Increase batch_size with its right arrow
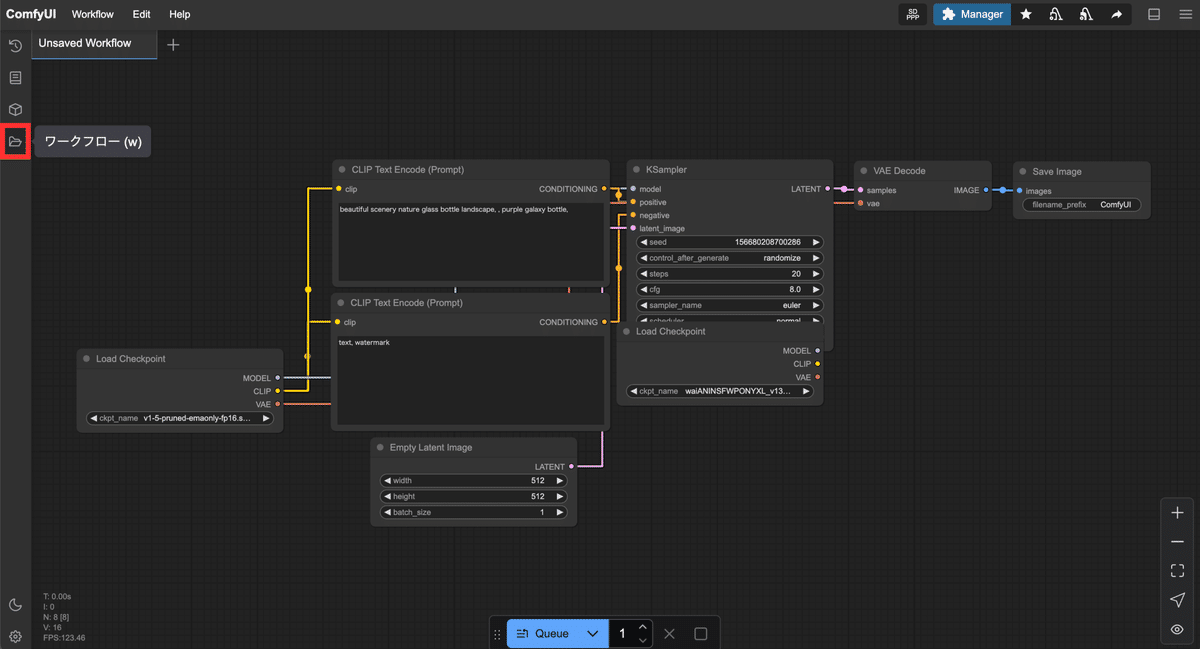This screenshot has height=649, width=1200. [x=560, y=513]
